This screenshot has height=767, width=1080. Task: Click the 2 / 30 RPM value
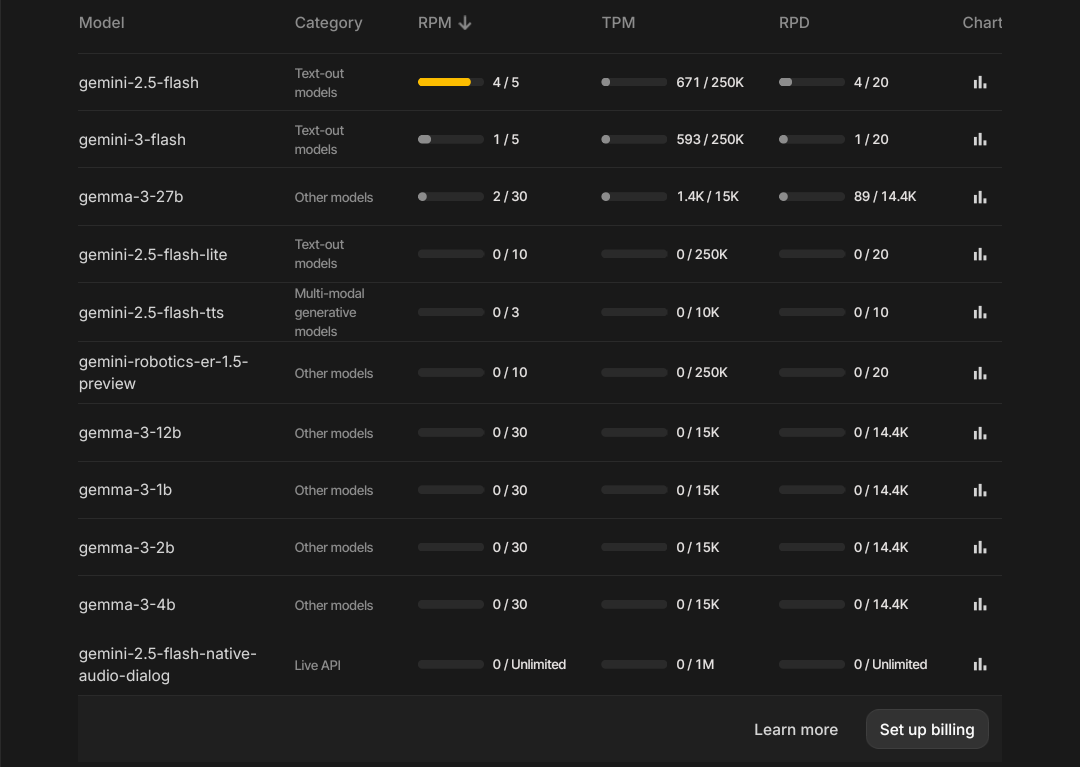click(x=510, y=197)
